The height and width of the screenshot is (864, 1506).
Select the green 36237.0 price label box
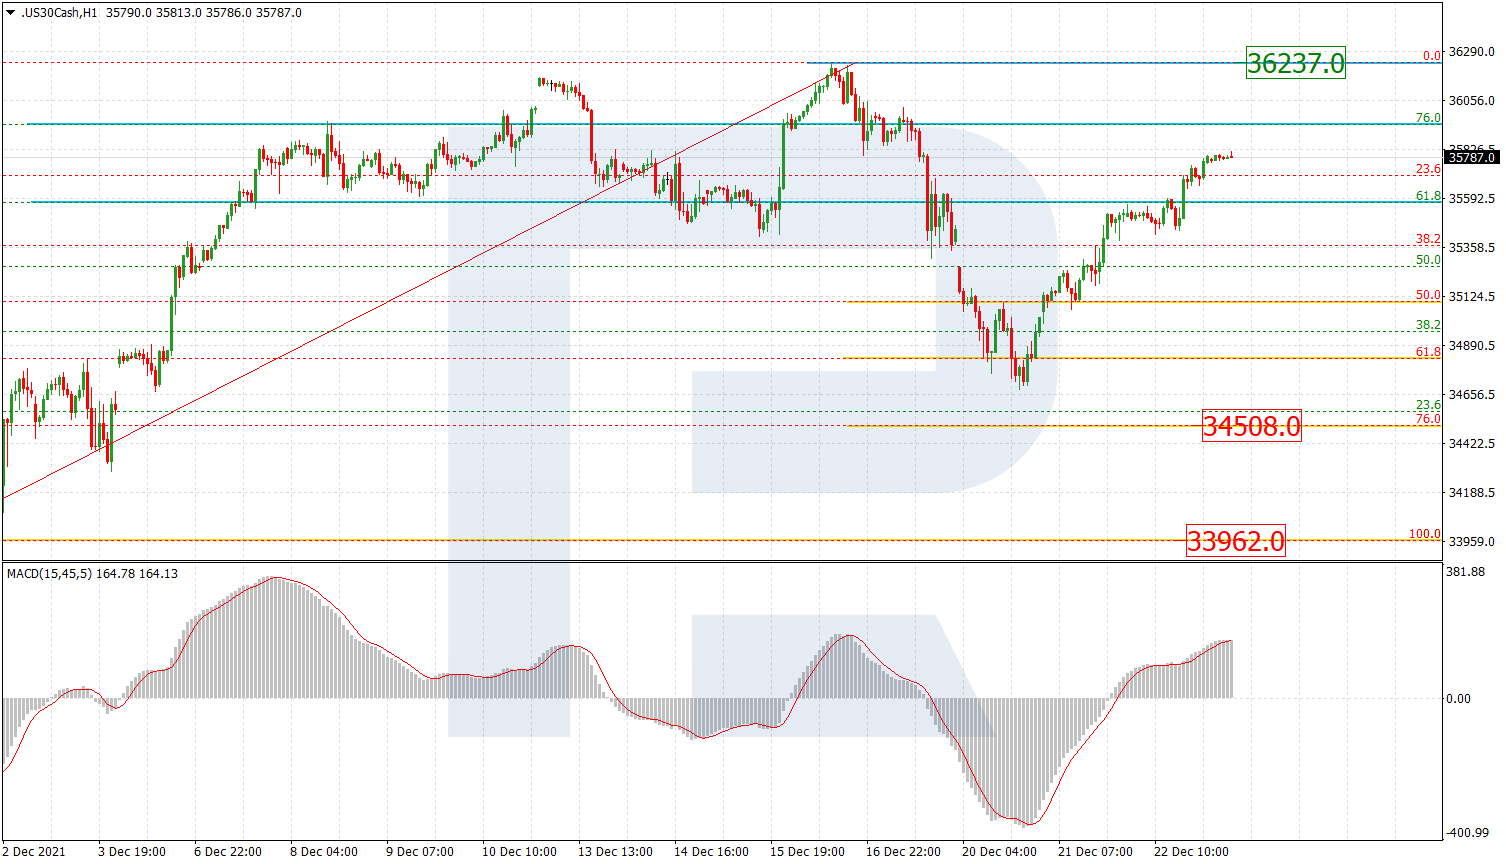click(x=1295, y=63)
